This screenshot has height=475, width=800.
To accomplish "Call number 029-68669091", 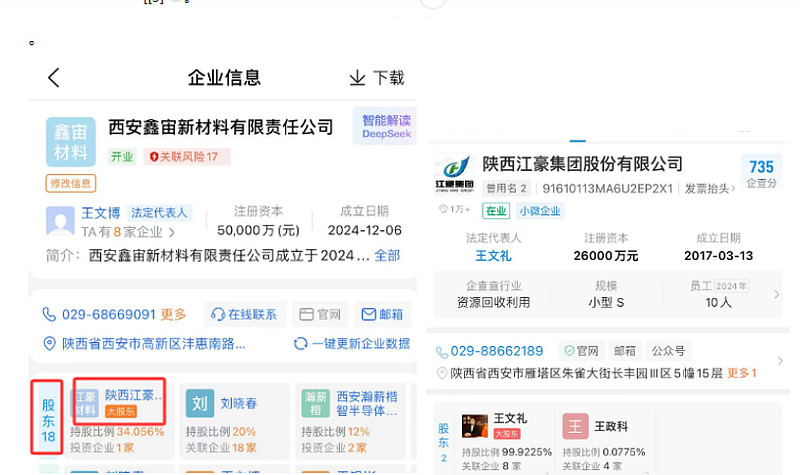I will pos(108,314).
